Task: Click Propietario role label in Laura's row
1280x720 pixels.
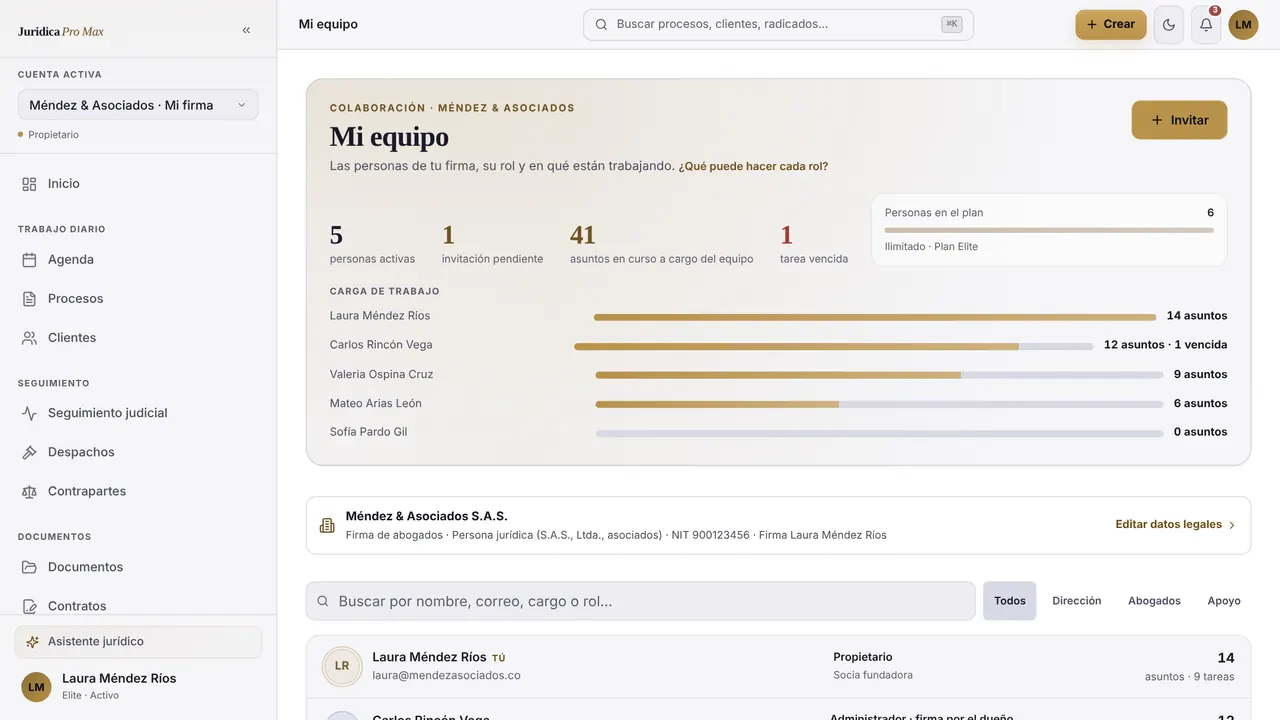Action: point(862,658)
